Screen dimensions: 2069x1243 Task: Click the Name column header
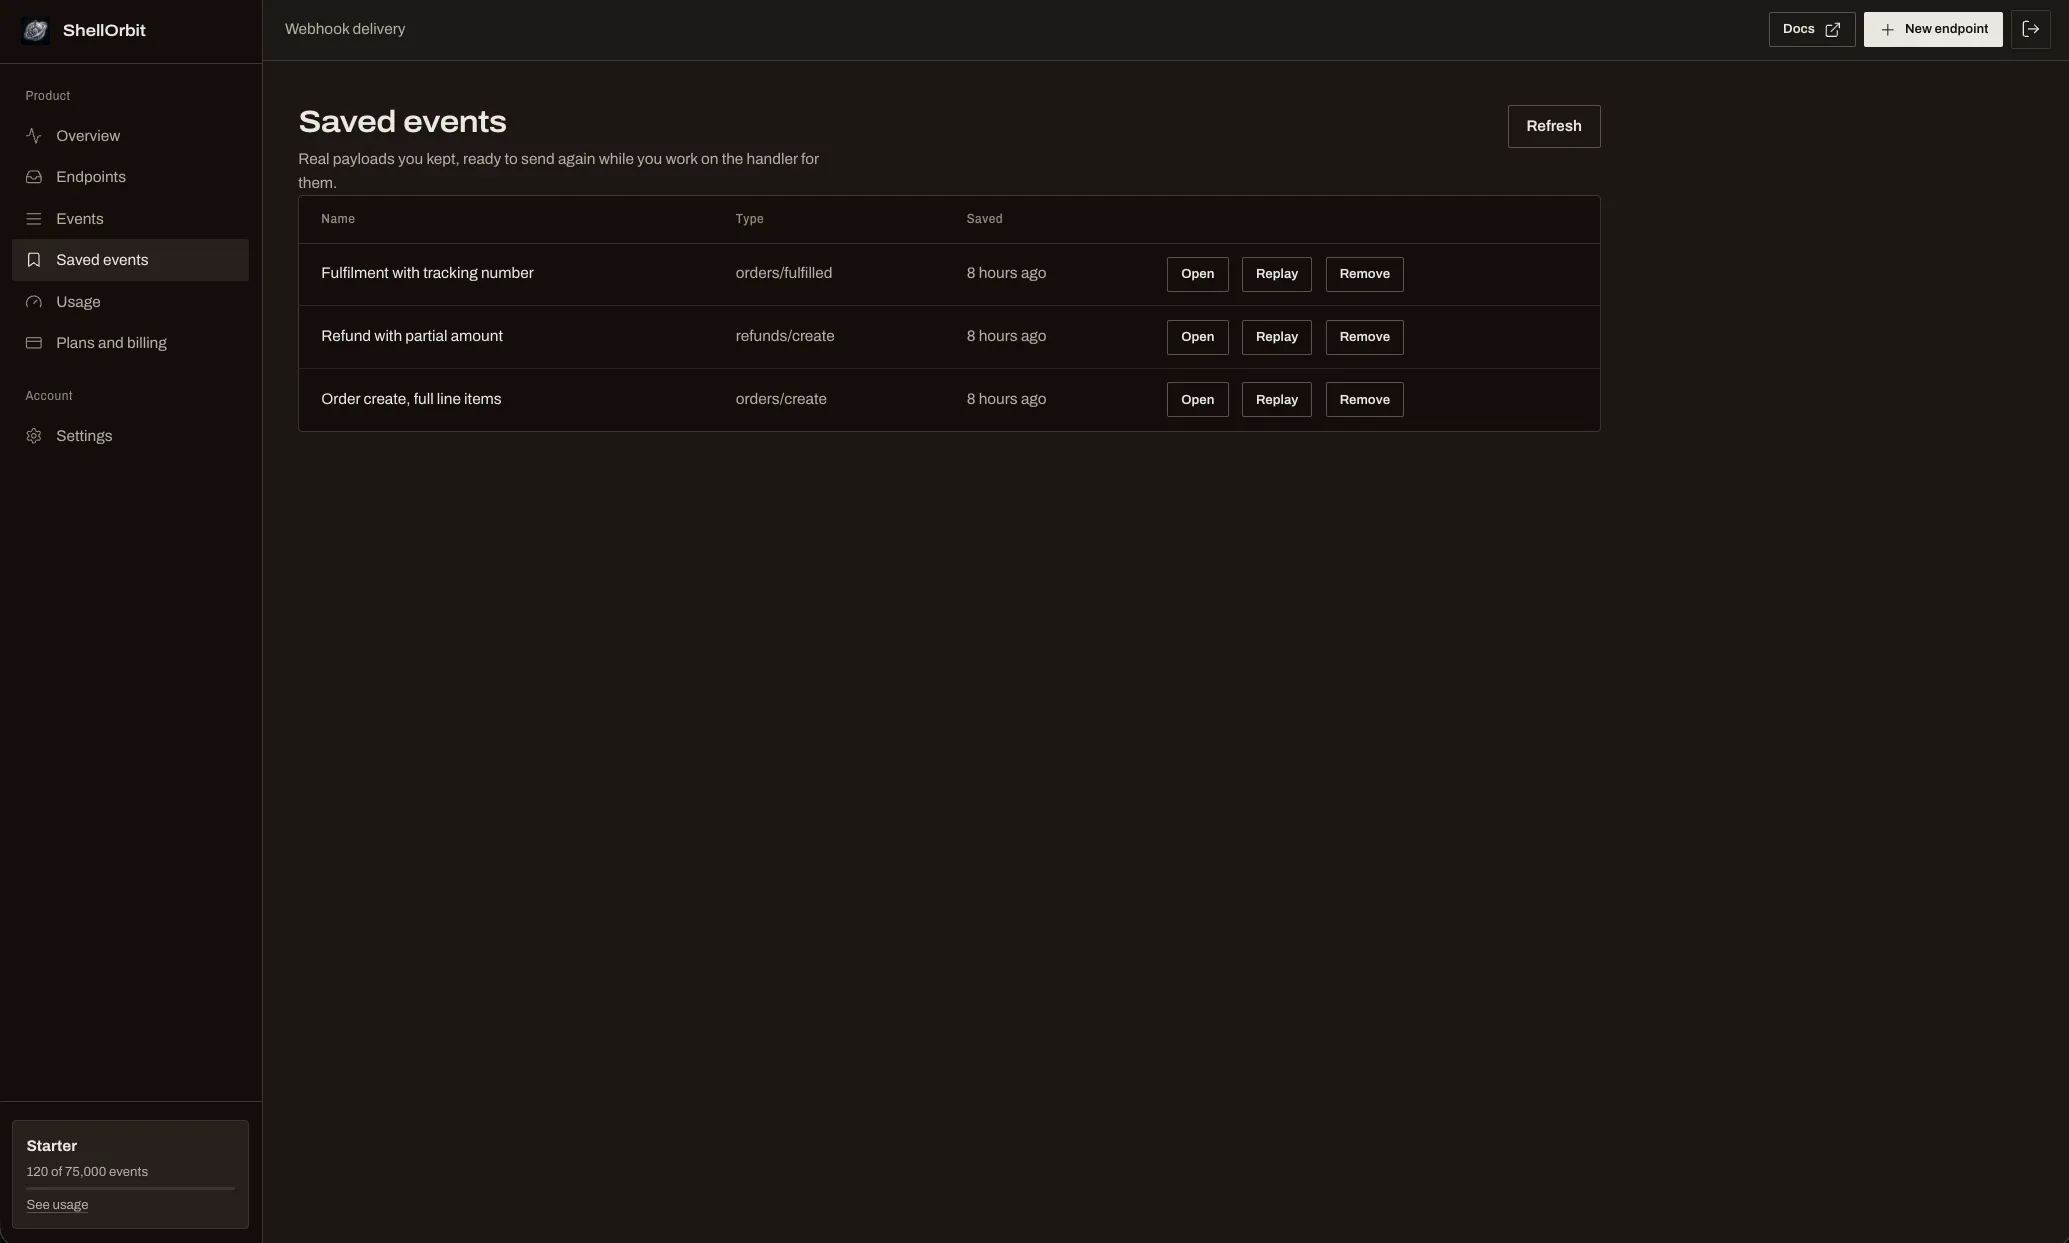(x=338, y=219)
